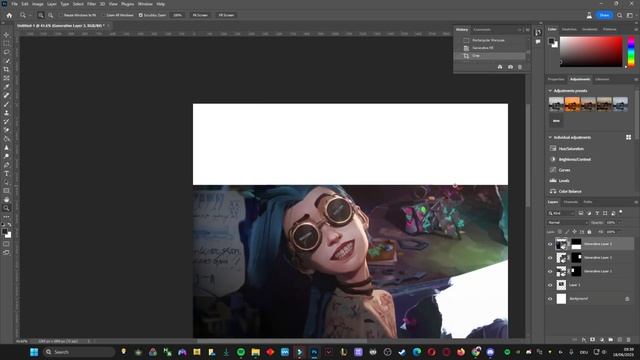Open the Image menu
This screenshot has width=640, height=360.
coord(38,4)
